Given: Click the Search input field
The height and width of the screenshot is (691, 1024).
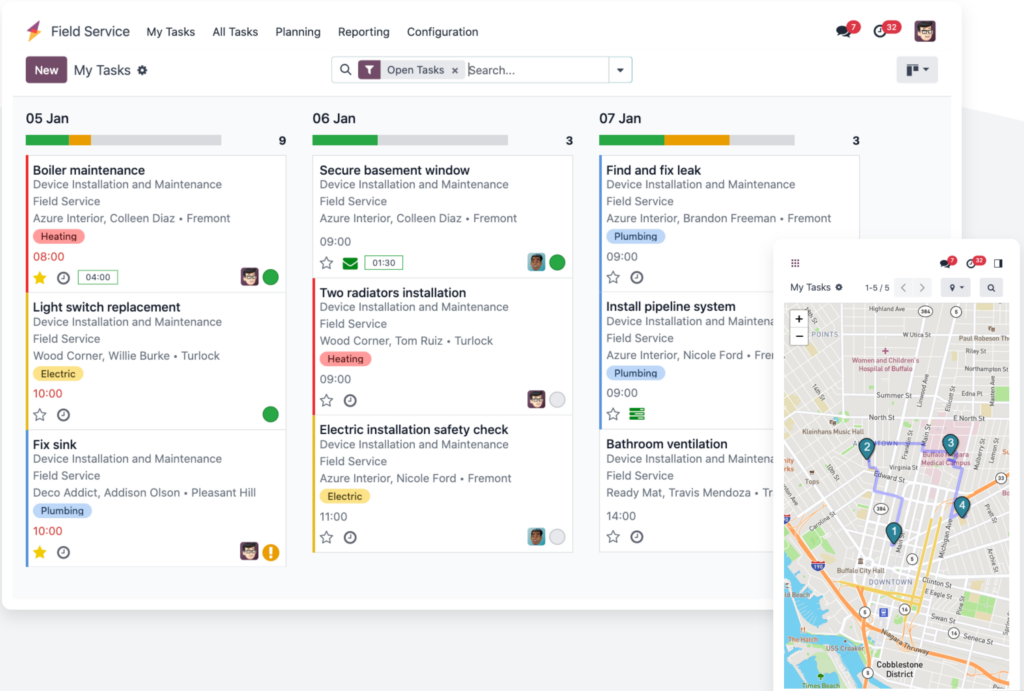Looking at the screenshot, I should tap(535, 70).
